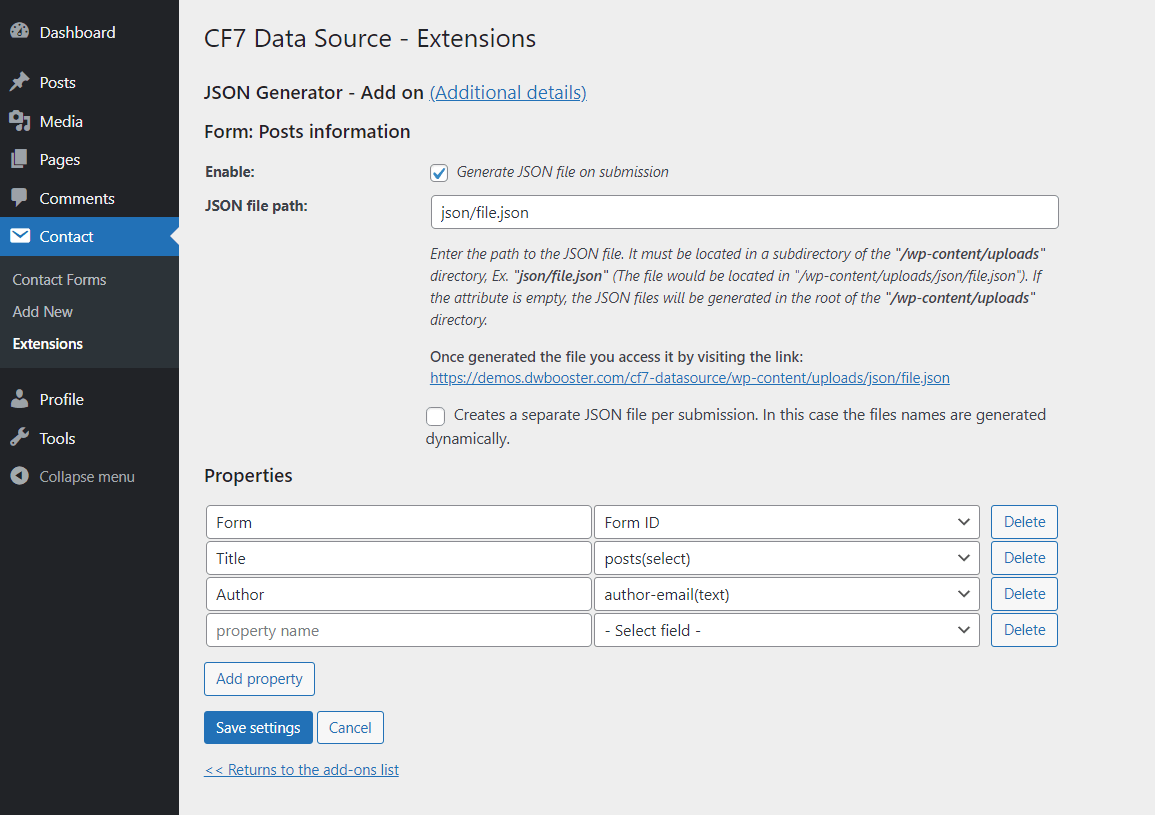
Task: Click the Dashboard gauge icon
Action: [19, 32]
